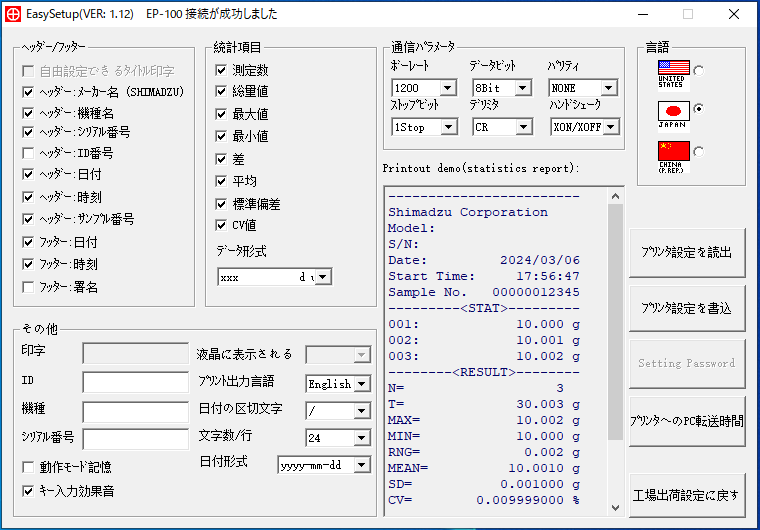Image resolution: width=760 pixels, height=530 pixels.
Task: Open デリミタ dropdown showing CR
Action: pos(502,127)
